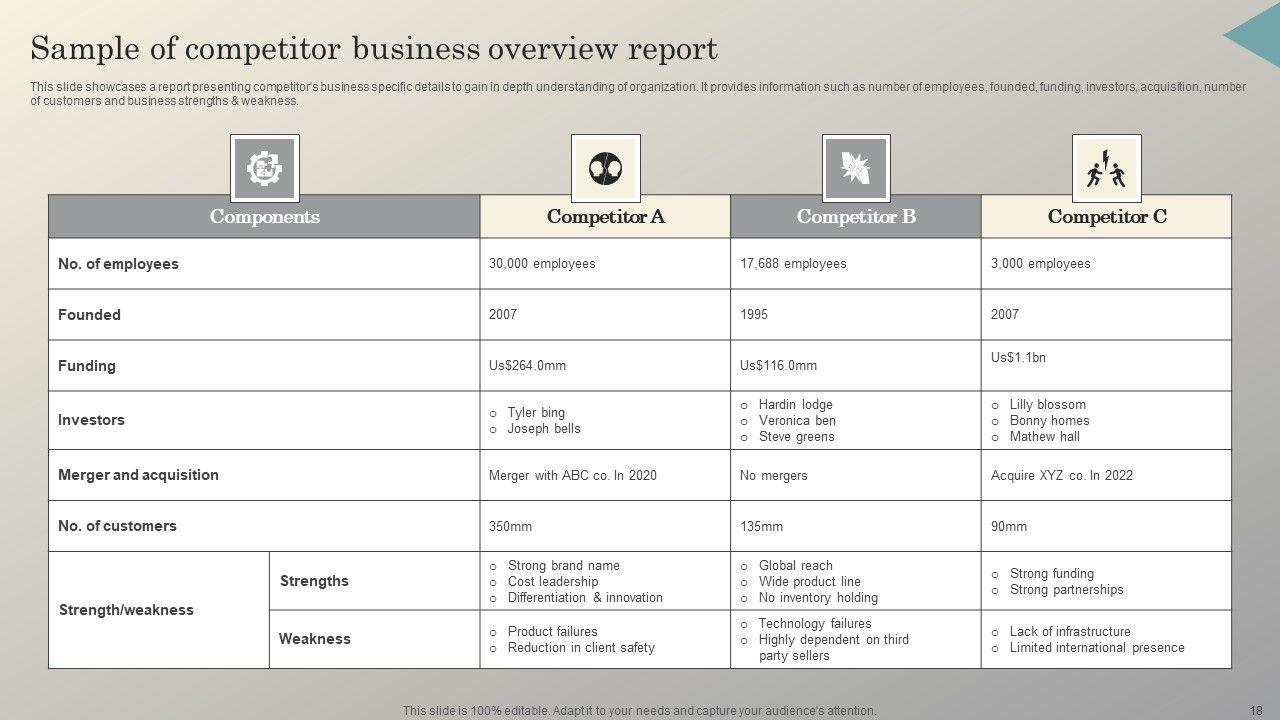Click the teal triangle shape in corner
1280x720 pixels.
point(1255,33)
